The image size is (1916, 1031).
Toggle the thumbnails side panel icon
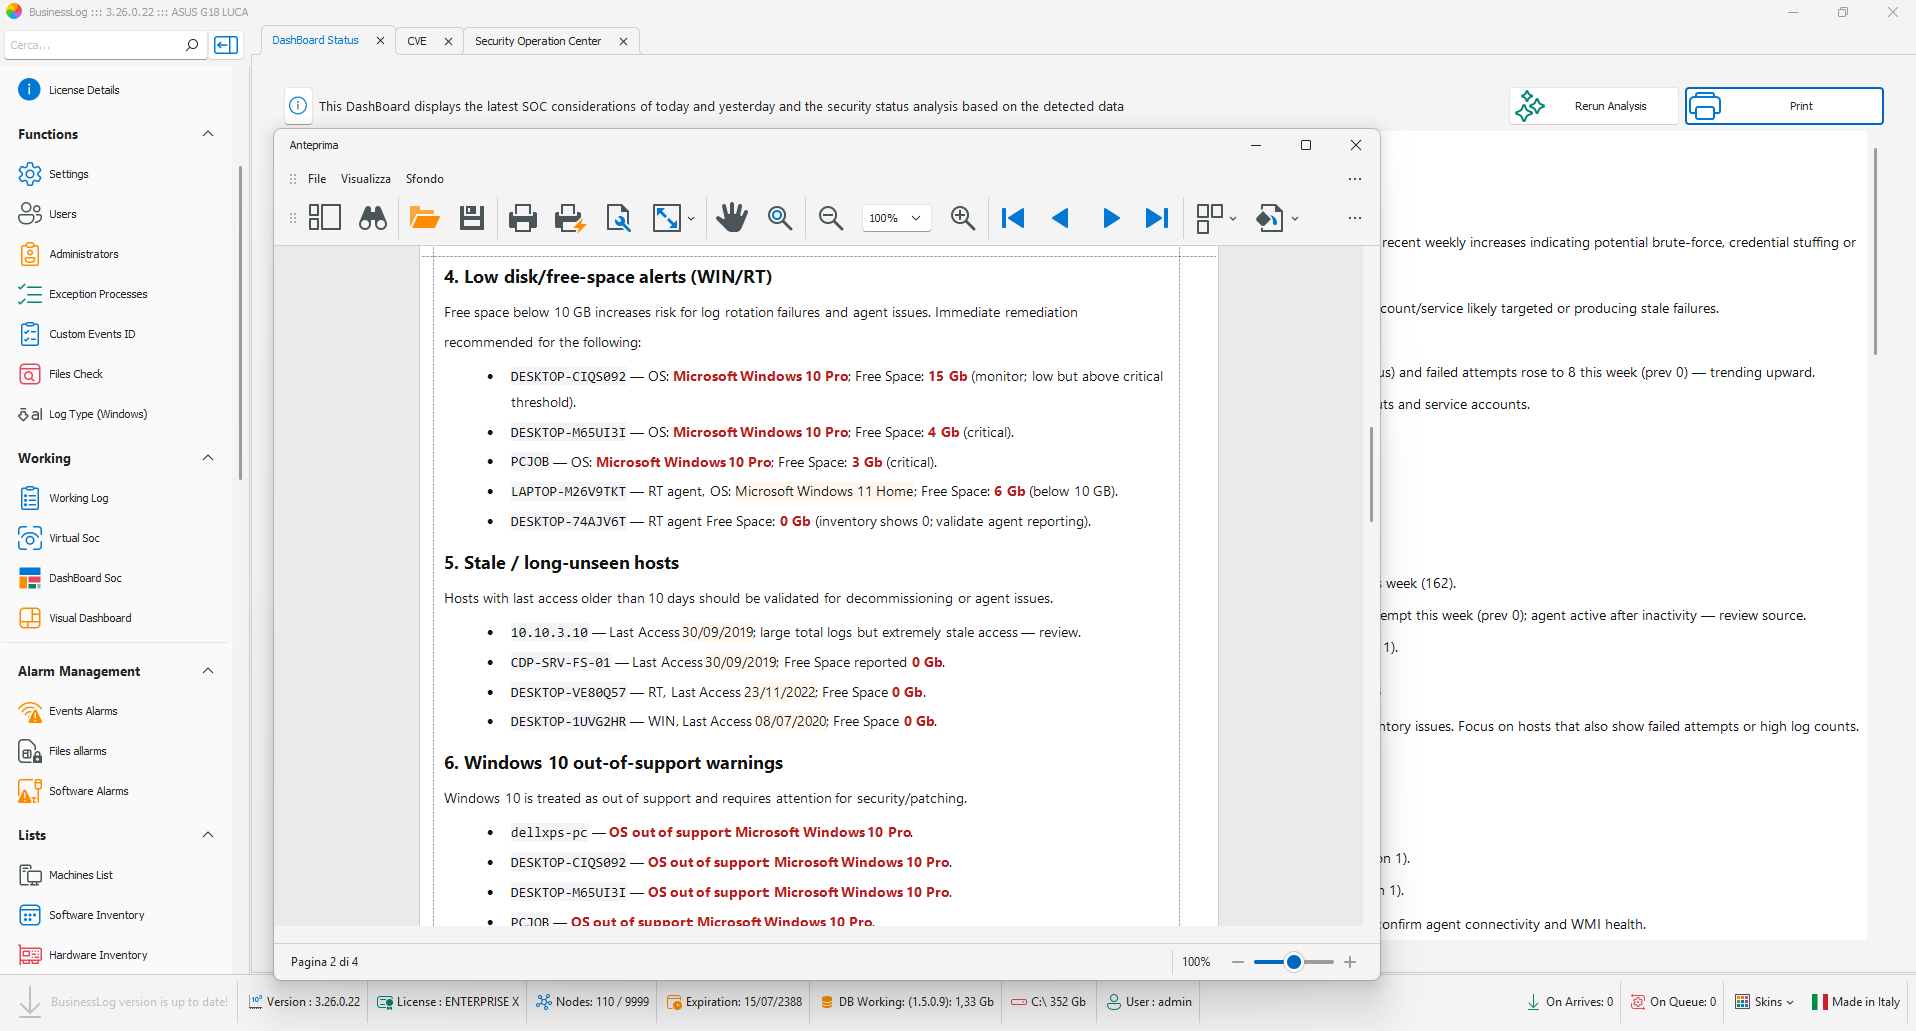click(325, 218)
